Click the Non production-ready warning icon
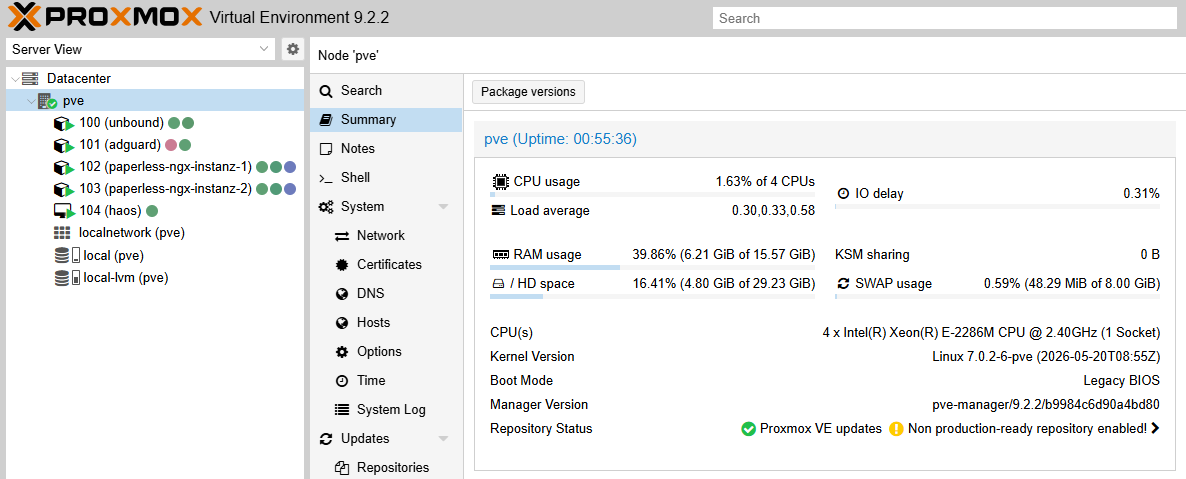The image size is (1186, 479). [896, 429]
